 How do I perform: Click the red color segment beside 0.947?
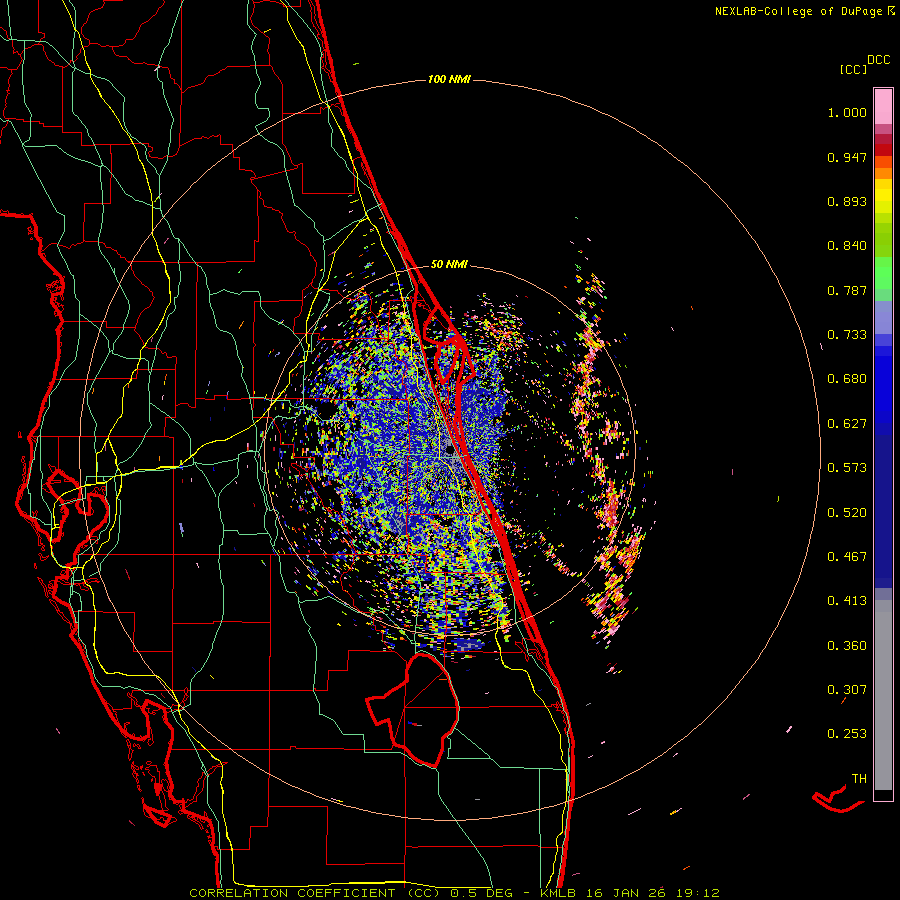(883, 150)
